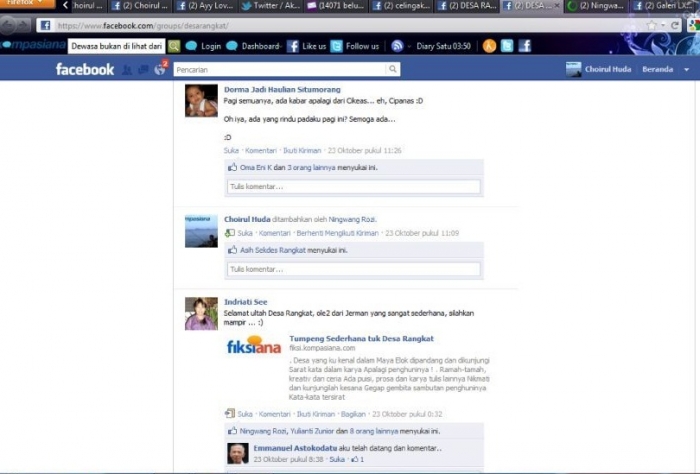The image size is (700, 474).
Task: Switch to the (14071 belu... tab
Action: pyautogui.click(x=335, y=6)
